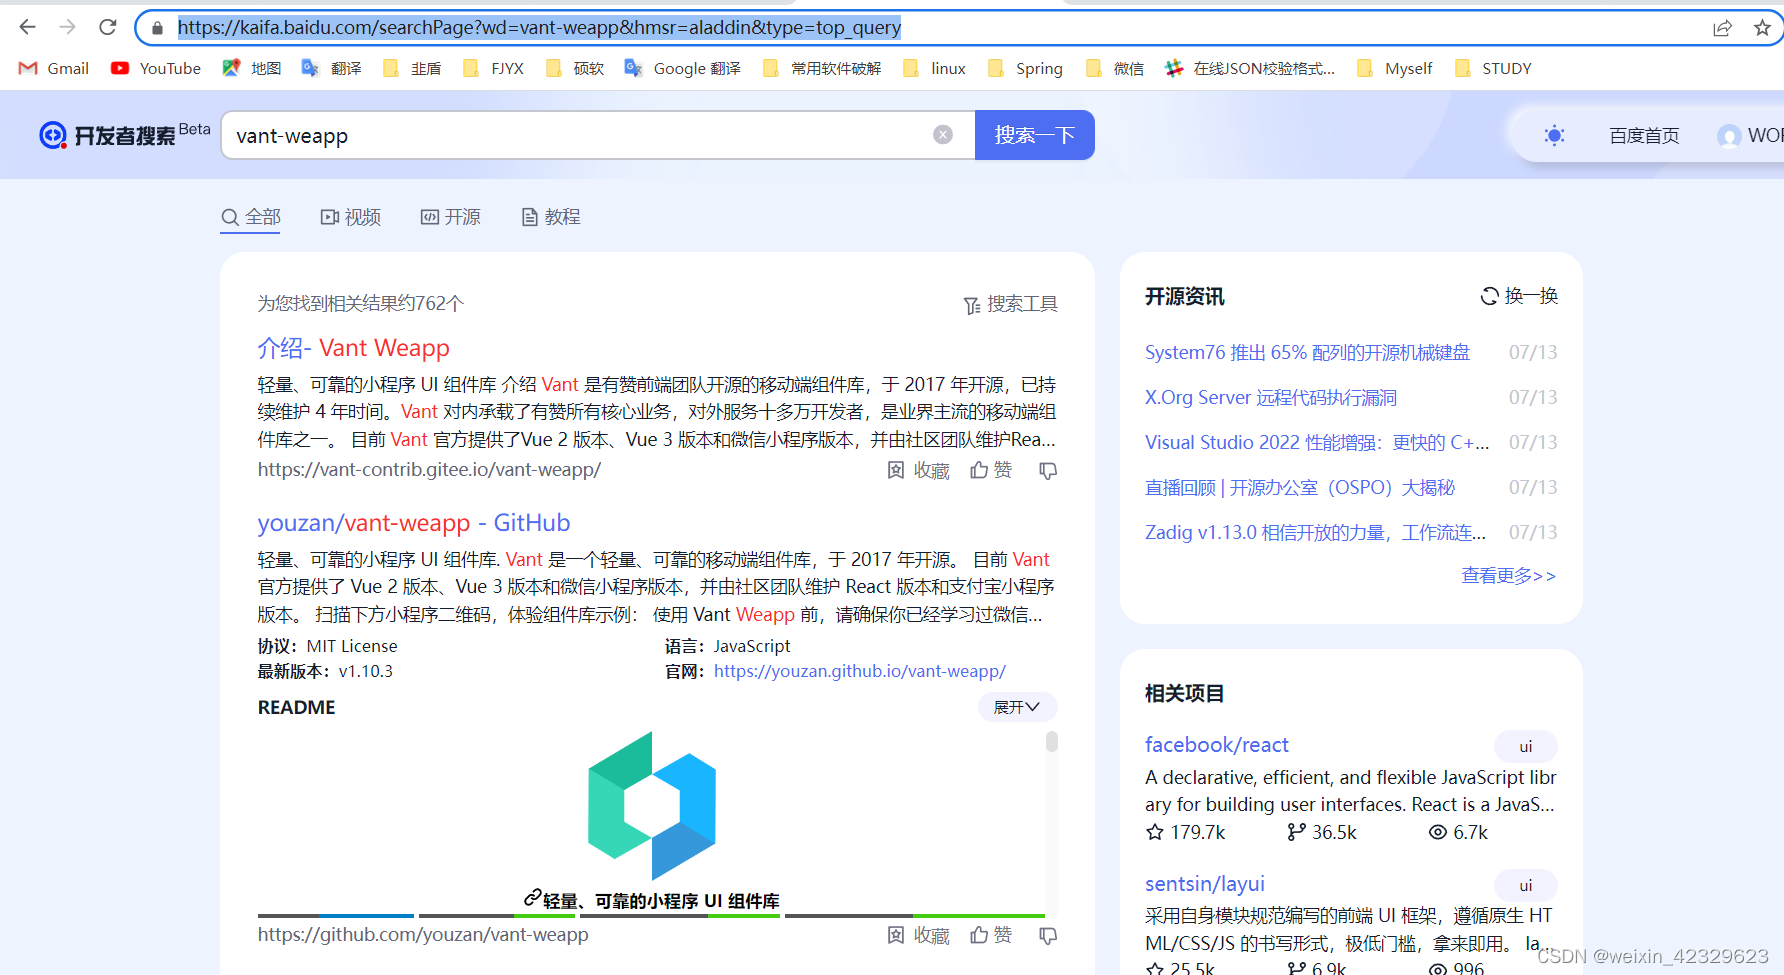Bookmark this page with the star icon

[x=1762, y=28]
